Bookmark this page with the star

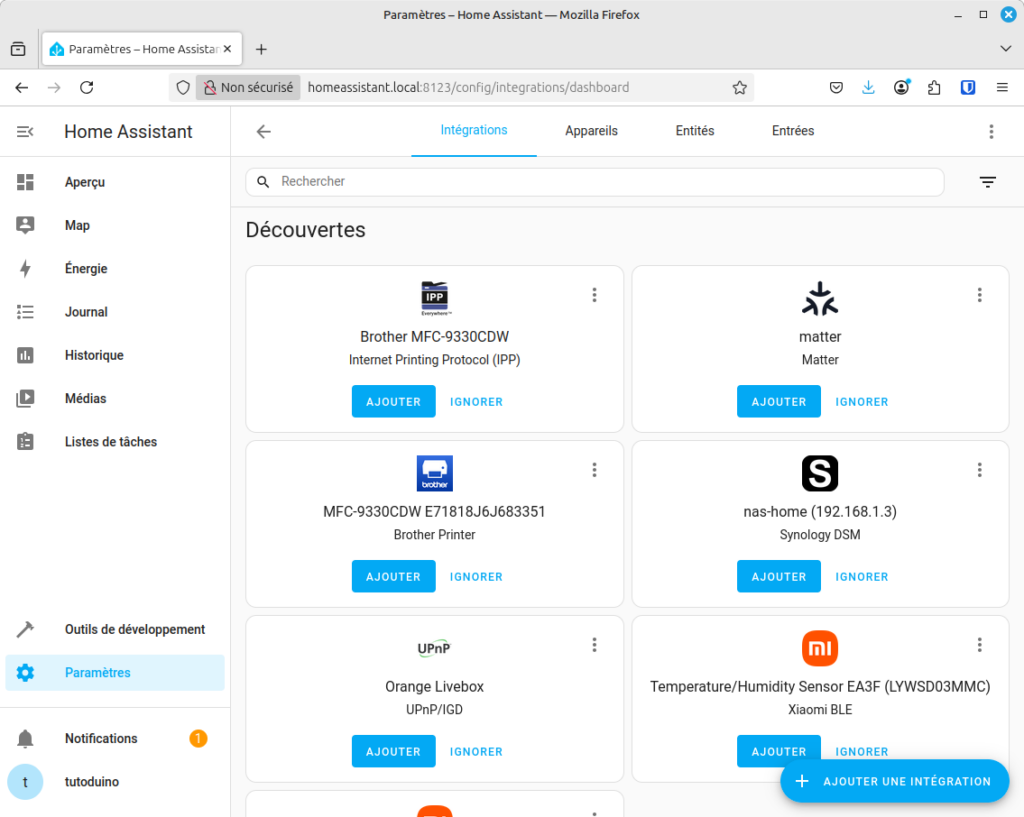(x=739, y=88)
